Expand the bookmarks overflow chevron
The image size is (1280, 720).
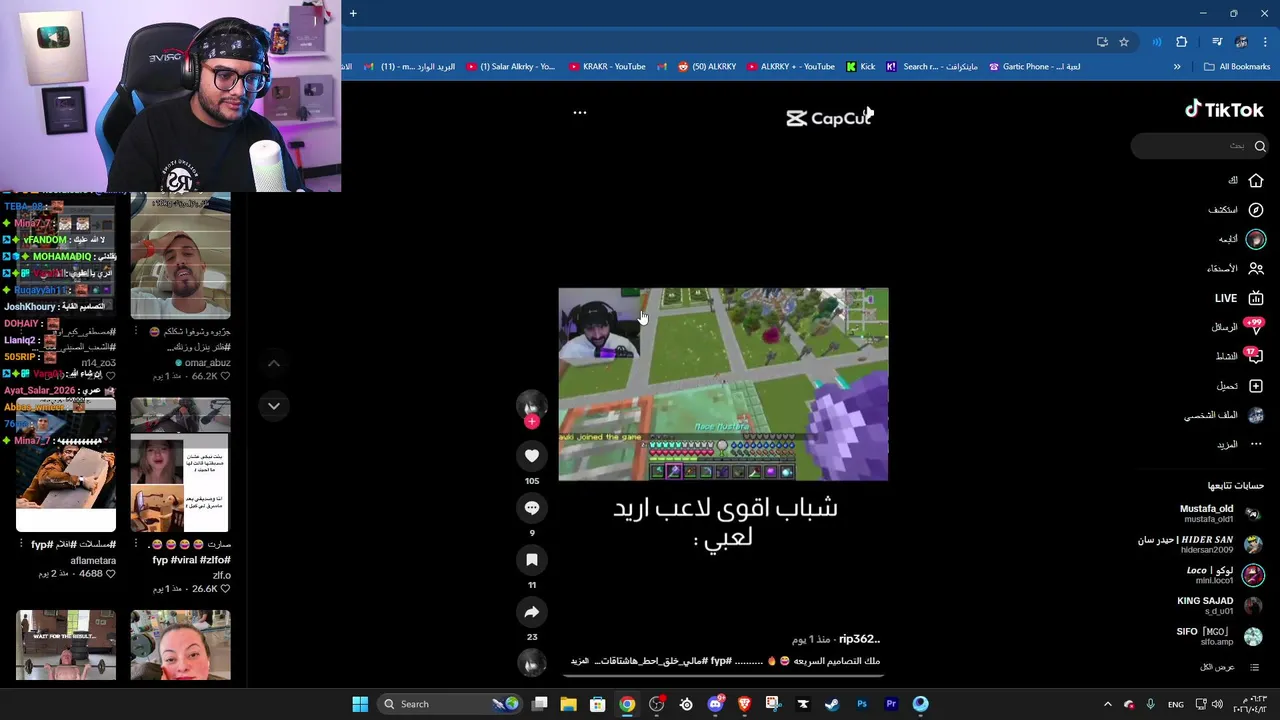click(1177, 67)
